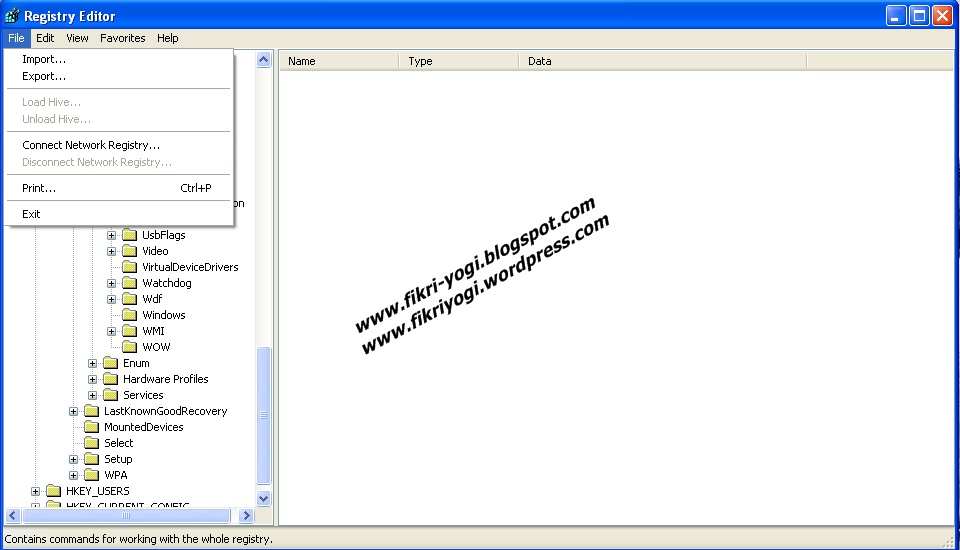Screen dimensions: 960x550
Task: Choose Exit from the File menu
Action: click(118, 214)
